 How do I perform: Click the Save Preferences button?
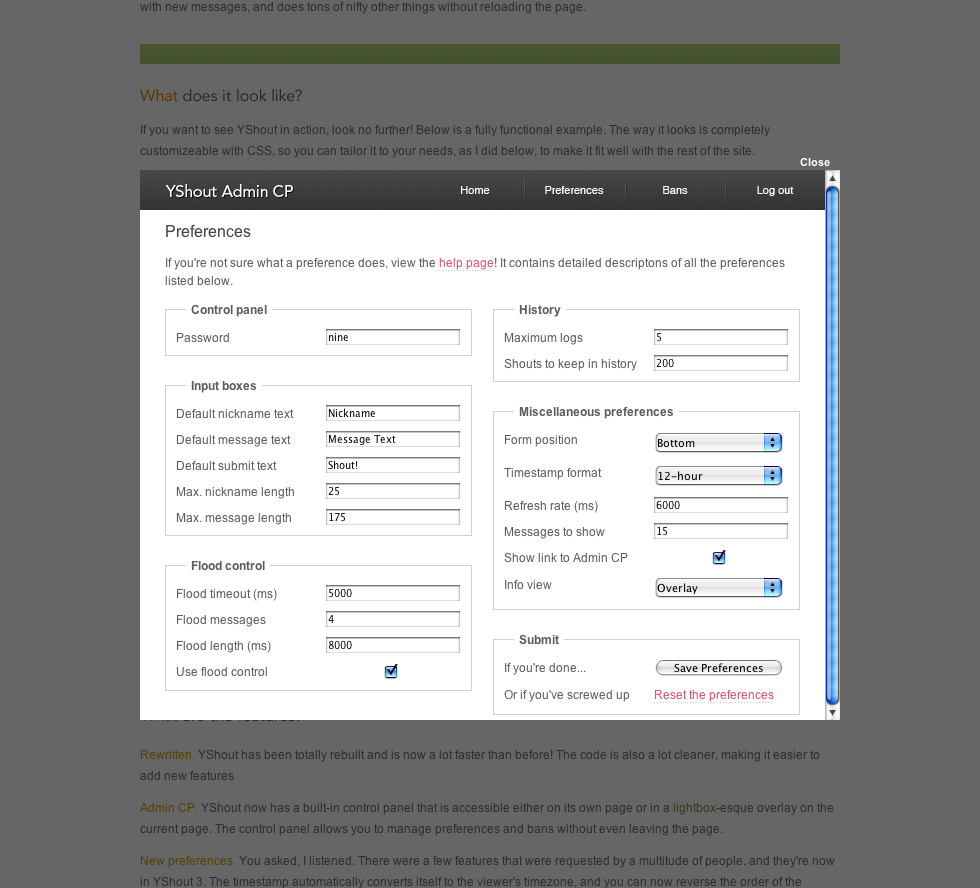[719, 668]
